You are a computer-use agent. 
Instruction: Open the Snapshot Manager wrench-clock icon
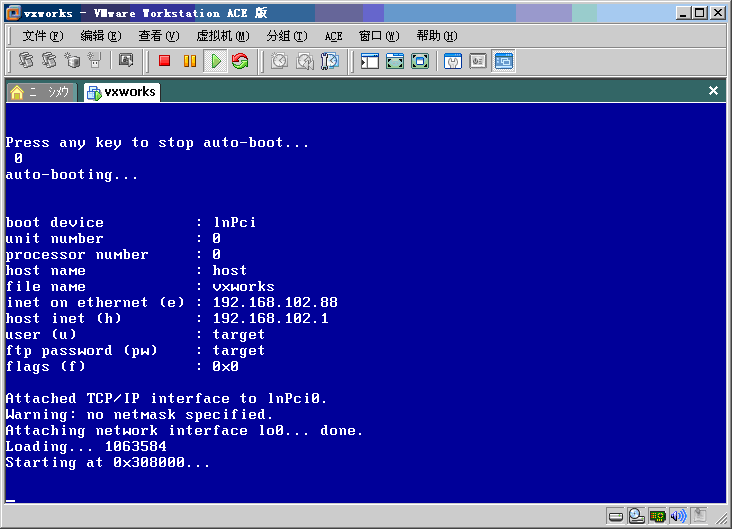pyautogui.click(x=330, y=61)
